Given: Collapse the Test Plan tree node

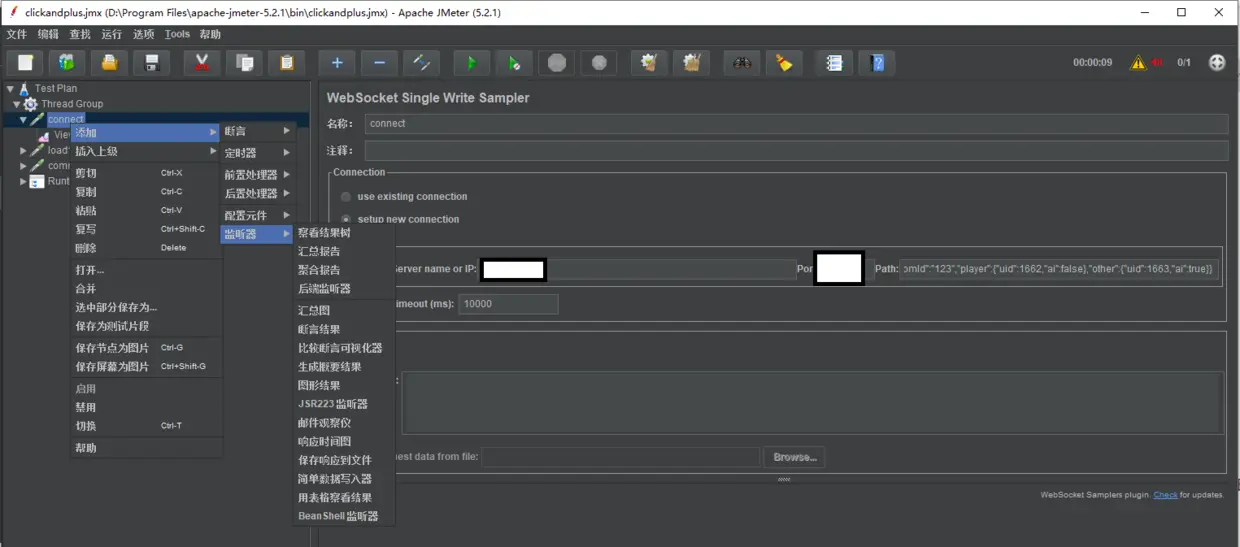Looking at the screenshot, I should (10, 88).
